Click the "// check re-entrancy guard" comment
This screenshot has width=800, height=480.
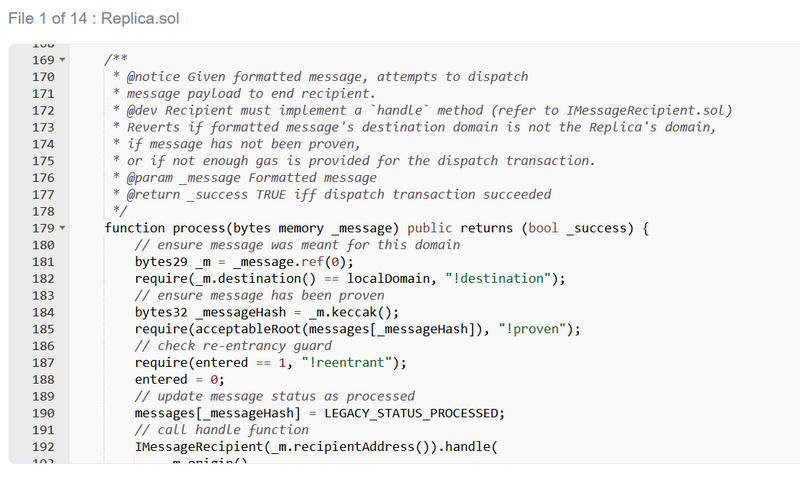click(x=235, y=346)
